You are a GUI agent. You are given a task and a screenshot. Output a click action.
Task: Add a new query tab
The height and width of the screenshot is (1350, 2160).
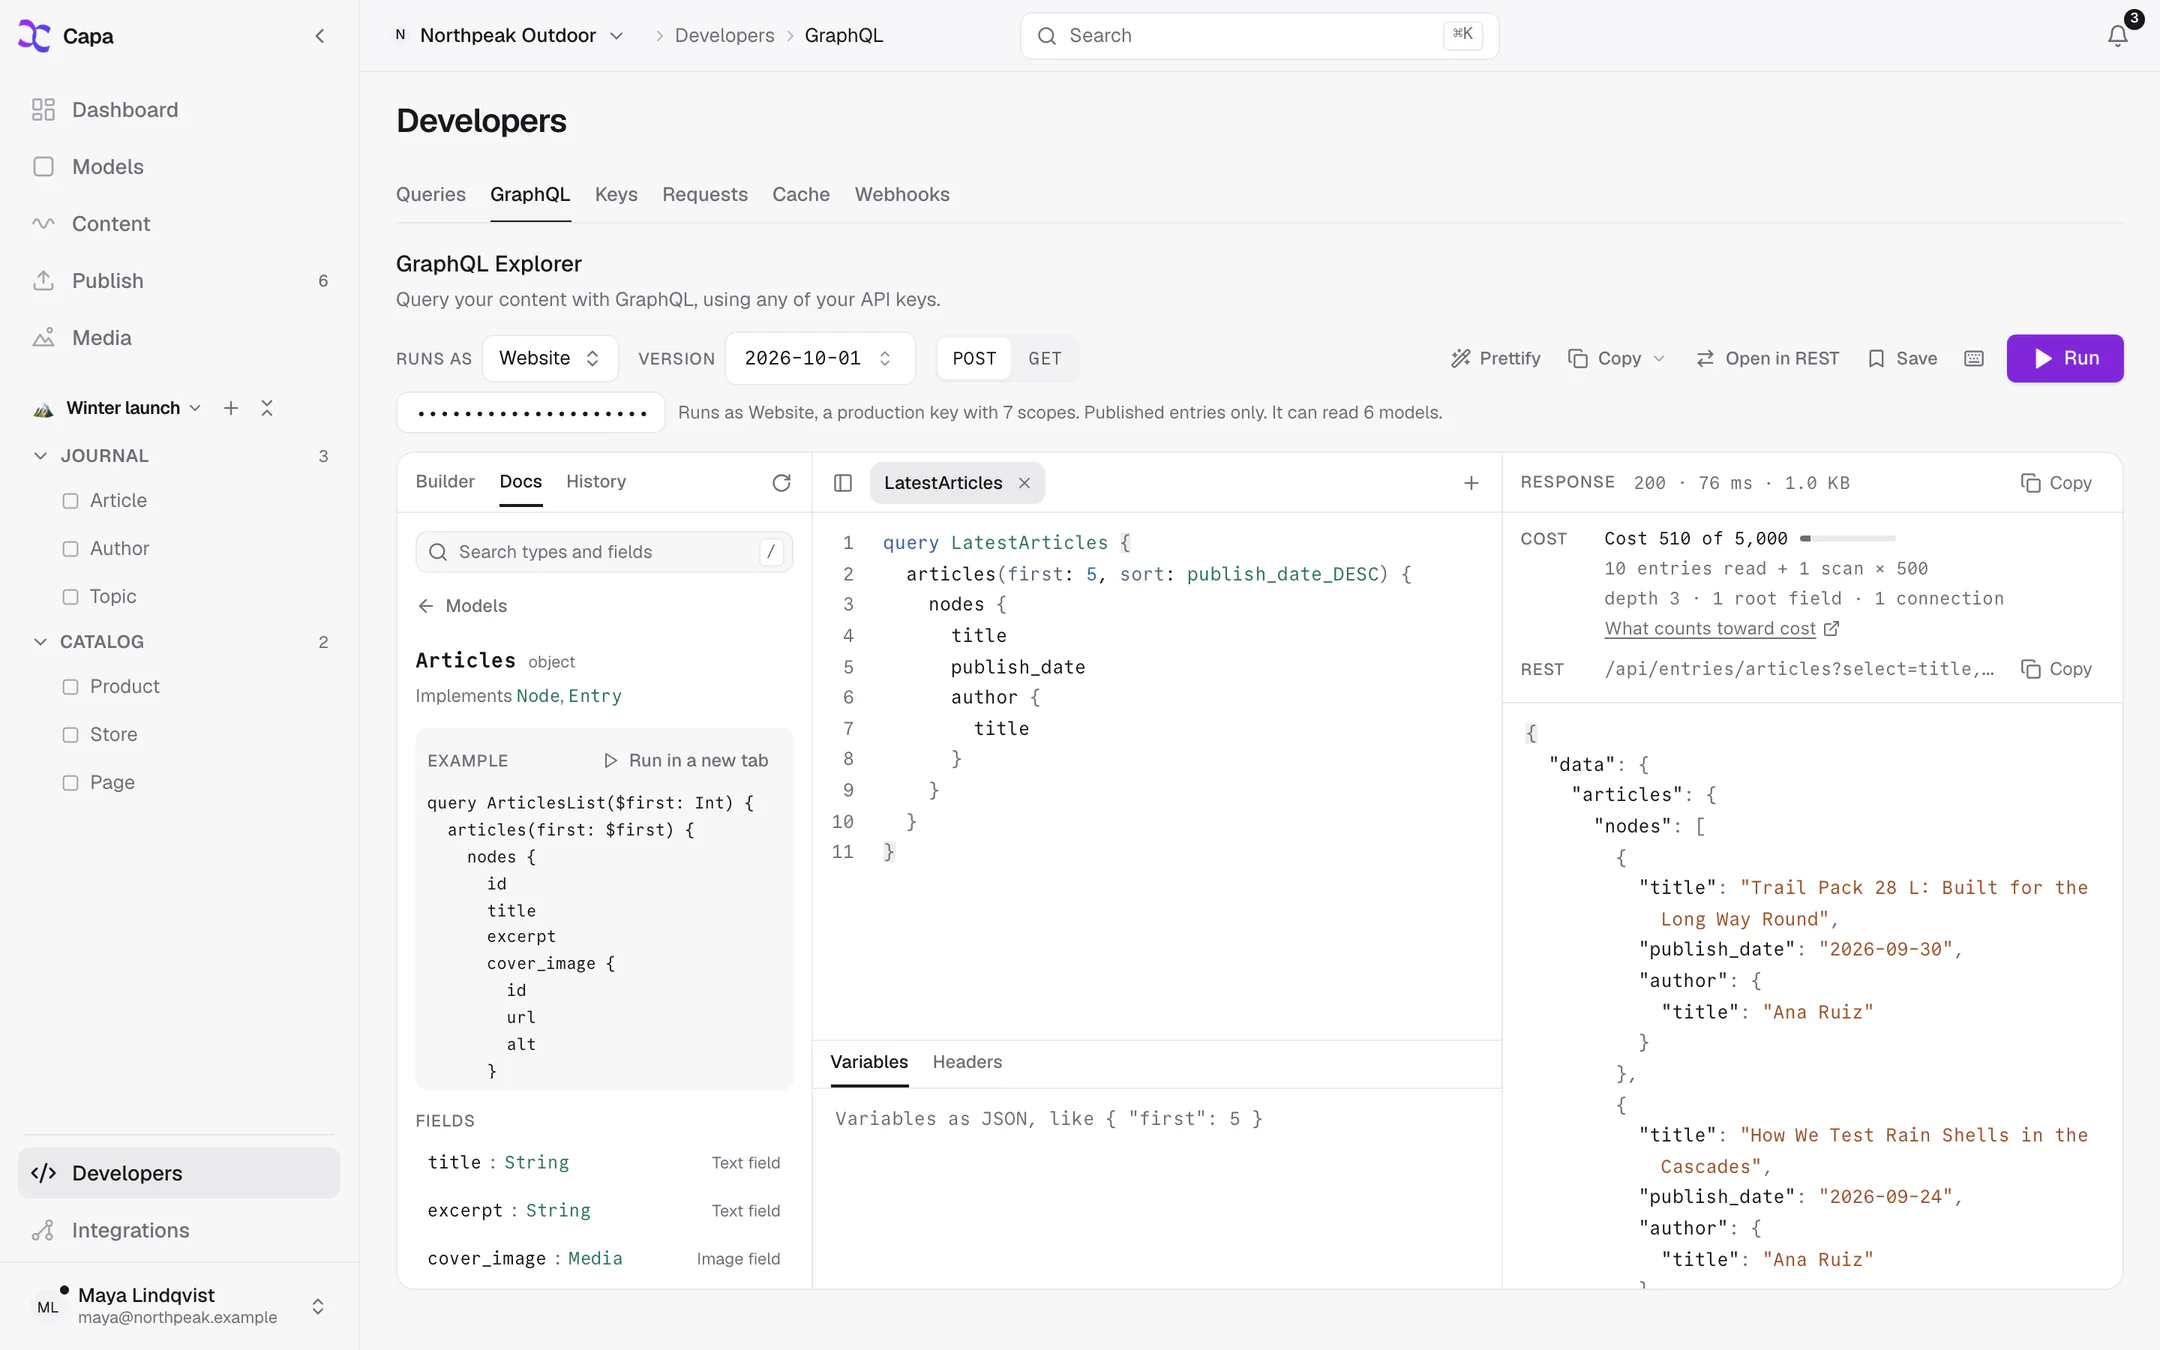(x=1471, y=483)
